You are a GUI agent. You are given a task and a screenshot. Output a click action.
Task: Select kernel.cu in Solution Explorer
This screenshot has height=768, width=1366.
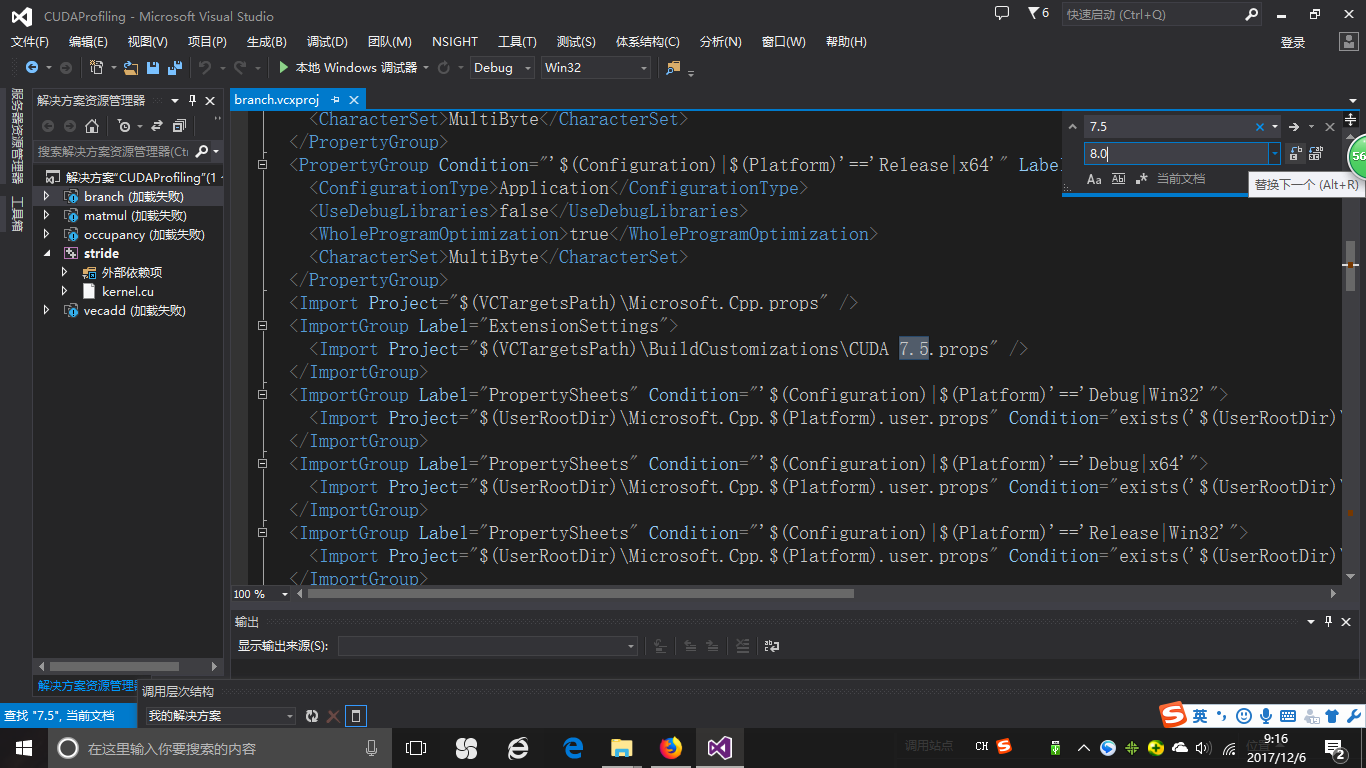click(127, 292)
